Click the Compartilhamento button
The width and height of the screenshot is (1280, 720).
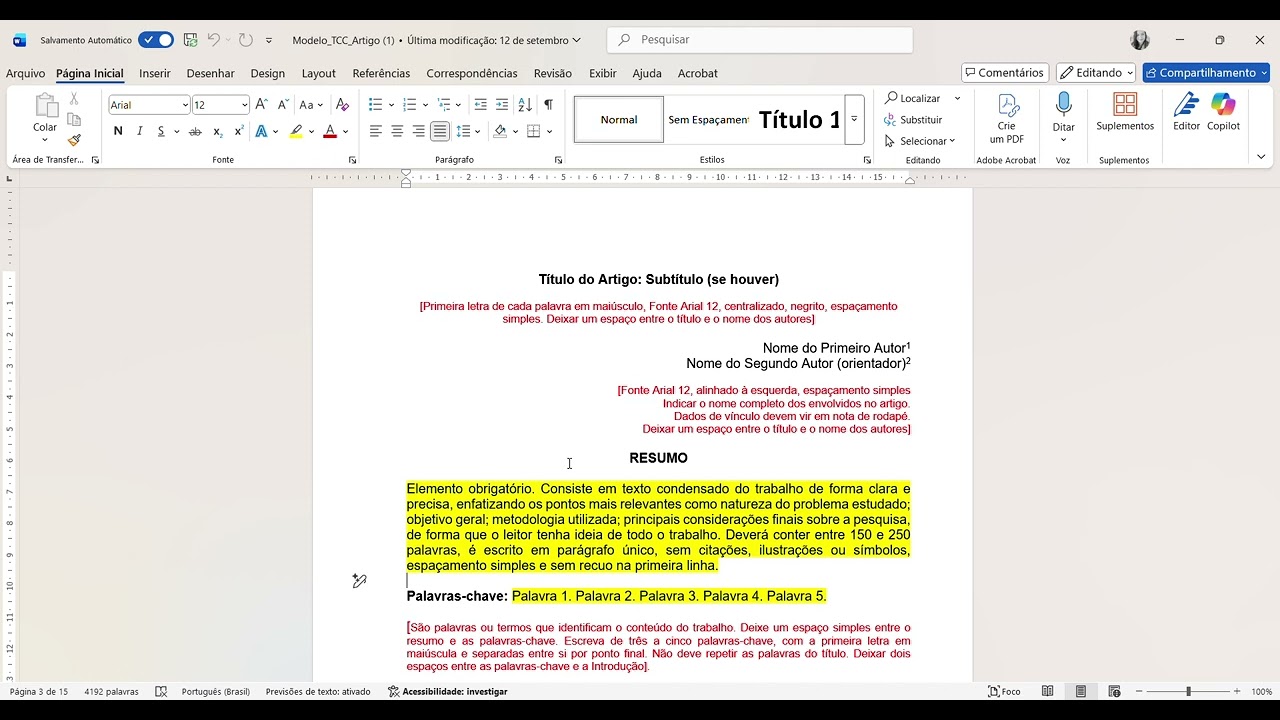coord(1206,73)
